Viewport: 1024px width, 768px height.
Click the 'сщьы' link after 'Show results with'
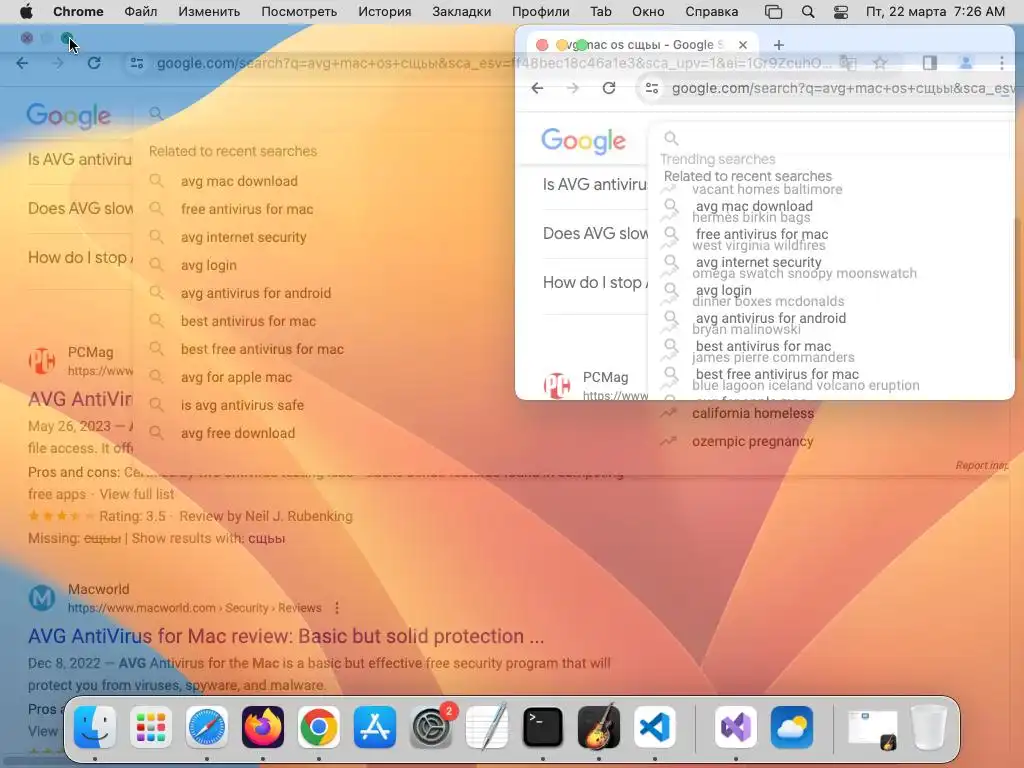[x=266, y=539]
